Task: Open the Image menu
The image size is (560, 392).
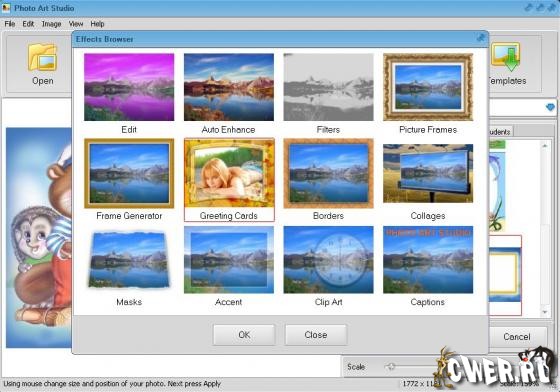Action: 51,24
